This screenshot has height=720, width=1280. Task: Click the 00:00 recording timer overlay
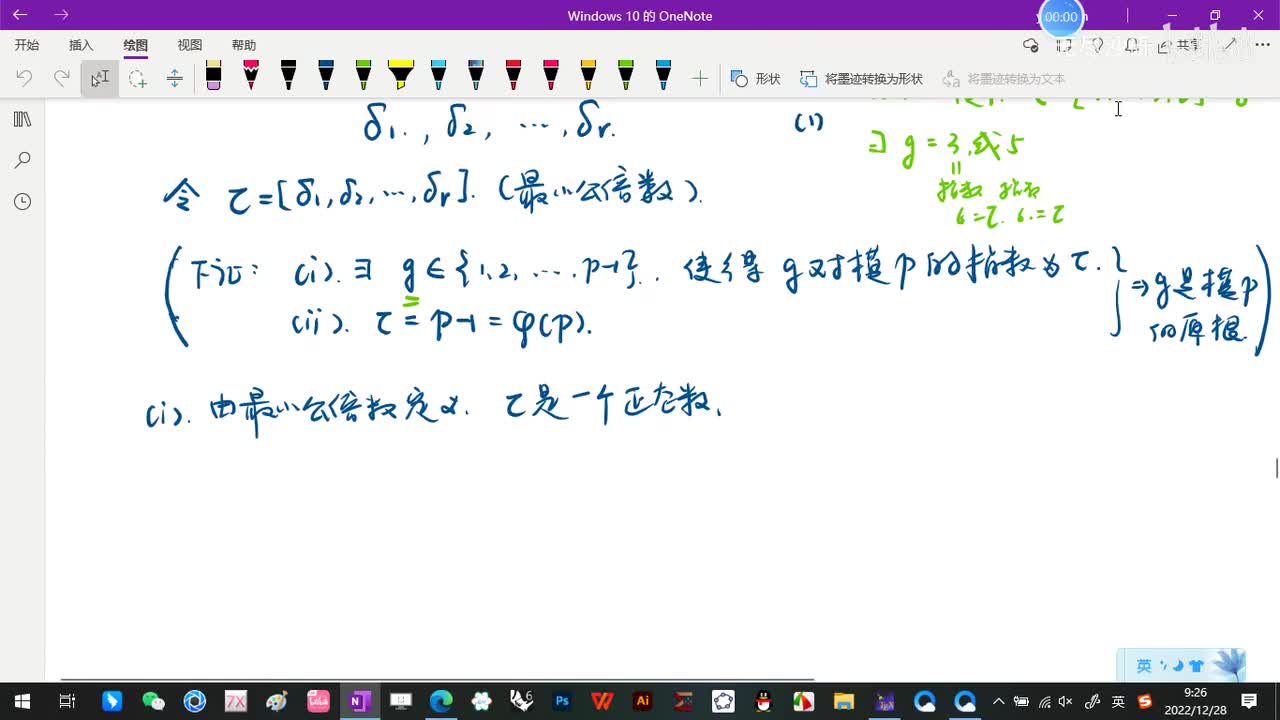[1062, 17]
